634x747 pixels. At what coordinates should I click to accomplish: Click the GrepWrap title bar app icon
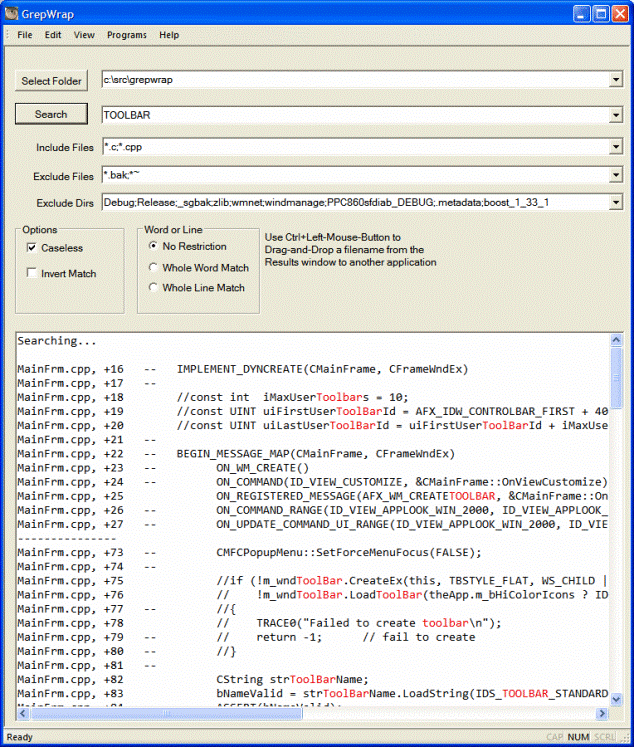click(x=11, y=13)
